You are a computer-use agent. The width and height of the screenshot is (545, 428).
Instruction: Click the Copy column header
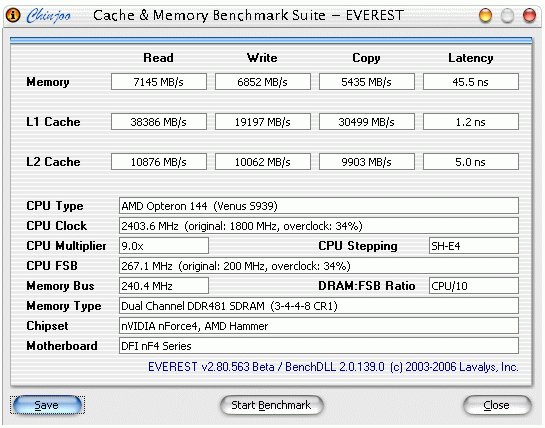click(x=366, y=58)
